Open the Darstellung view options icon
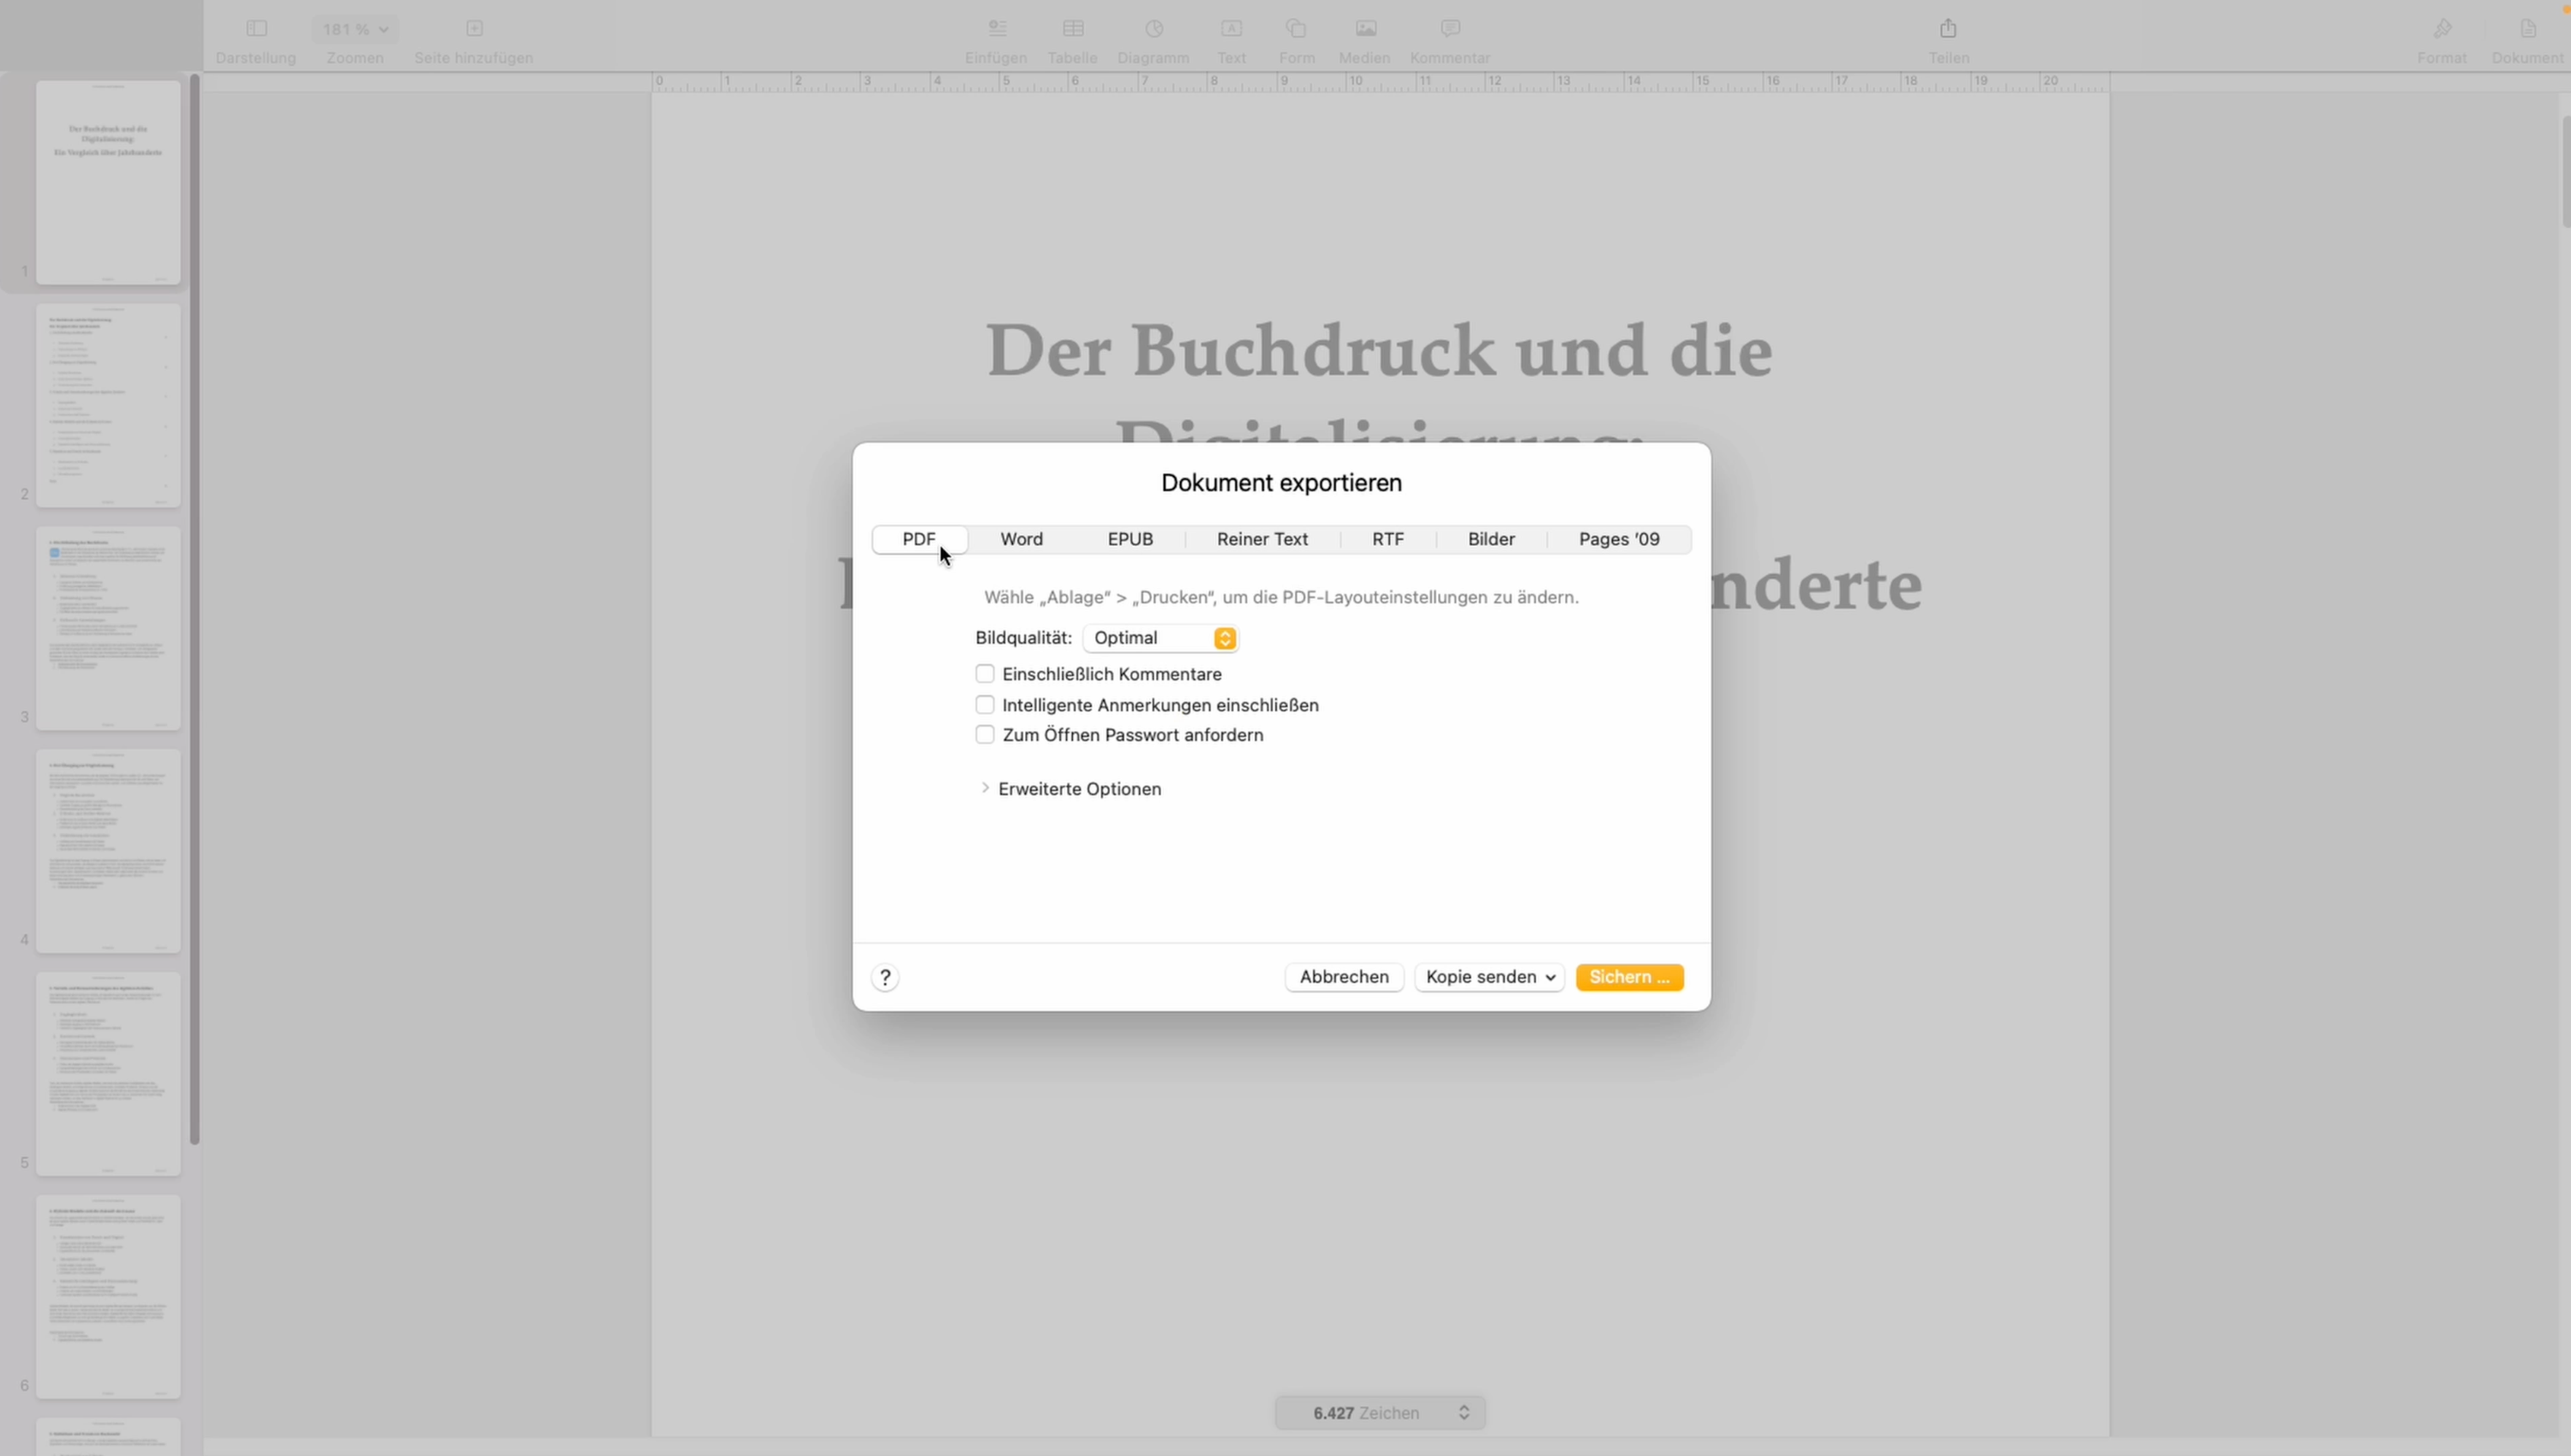2571x1456 pixels. (256, 28)
